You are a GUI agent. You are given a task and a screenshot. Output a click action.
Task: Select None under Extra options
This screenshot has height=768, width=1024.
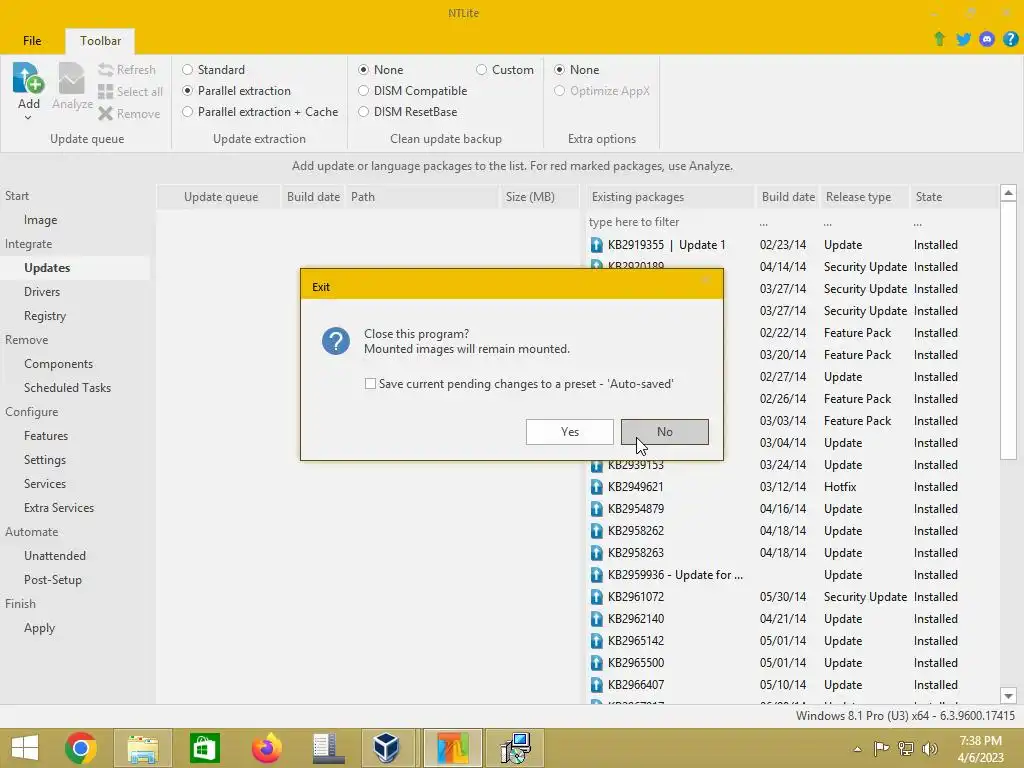coord(559,69)
